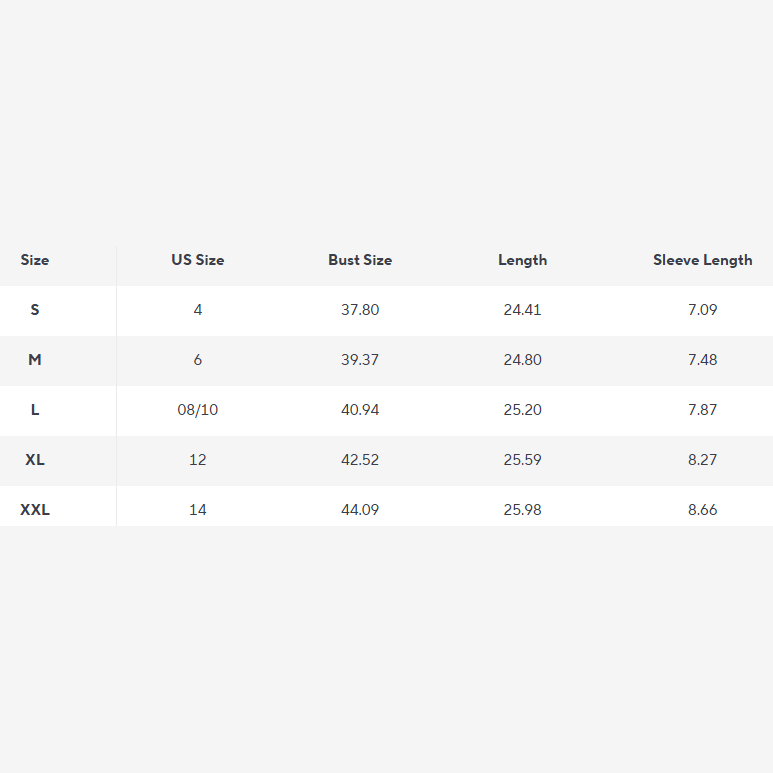Select the Bust Size column header
This screenshot has width=773, height=773.
click(360, 260)
